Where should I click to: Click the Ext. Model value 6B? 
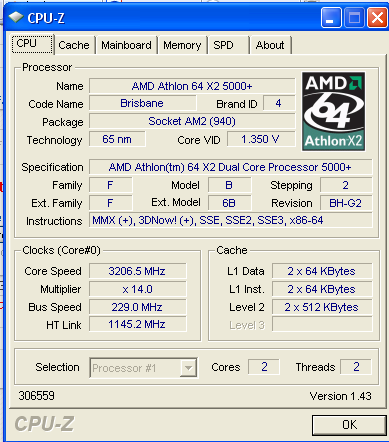[229, 203]
